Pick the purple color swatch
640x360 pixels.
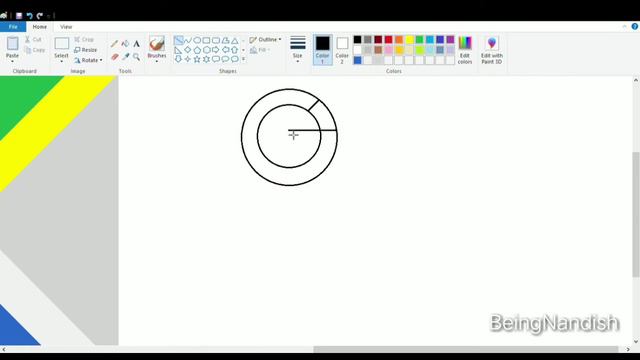pyautogui.click(x=450, y=40)
